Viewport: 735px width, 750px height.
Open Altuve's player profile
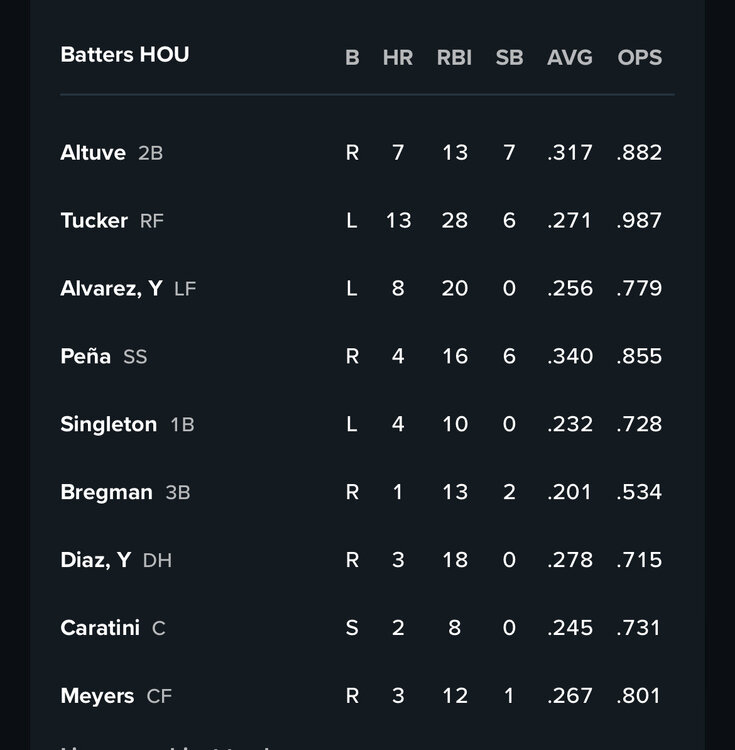click(93, 153)
